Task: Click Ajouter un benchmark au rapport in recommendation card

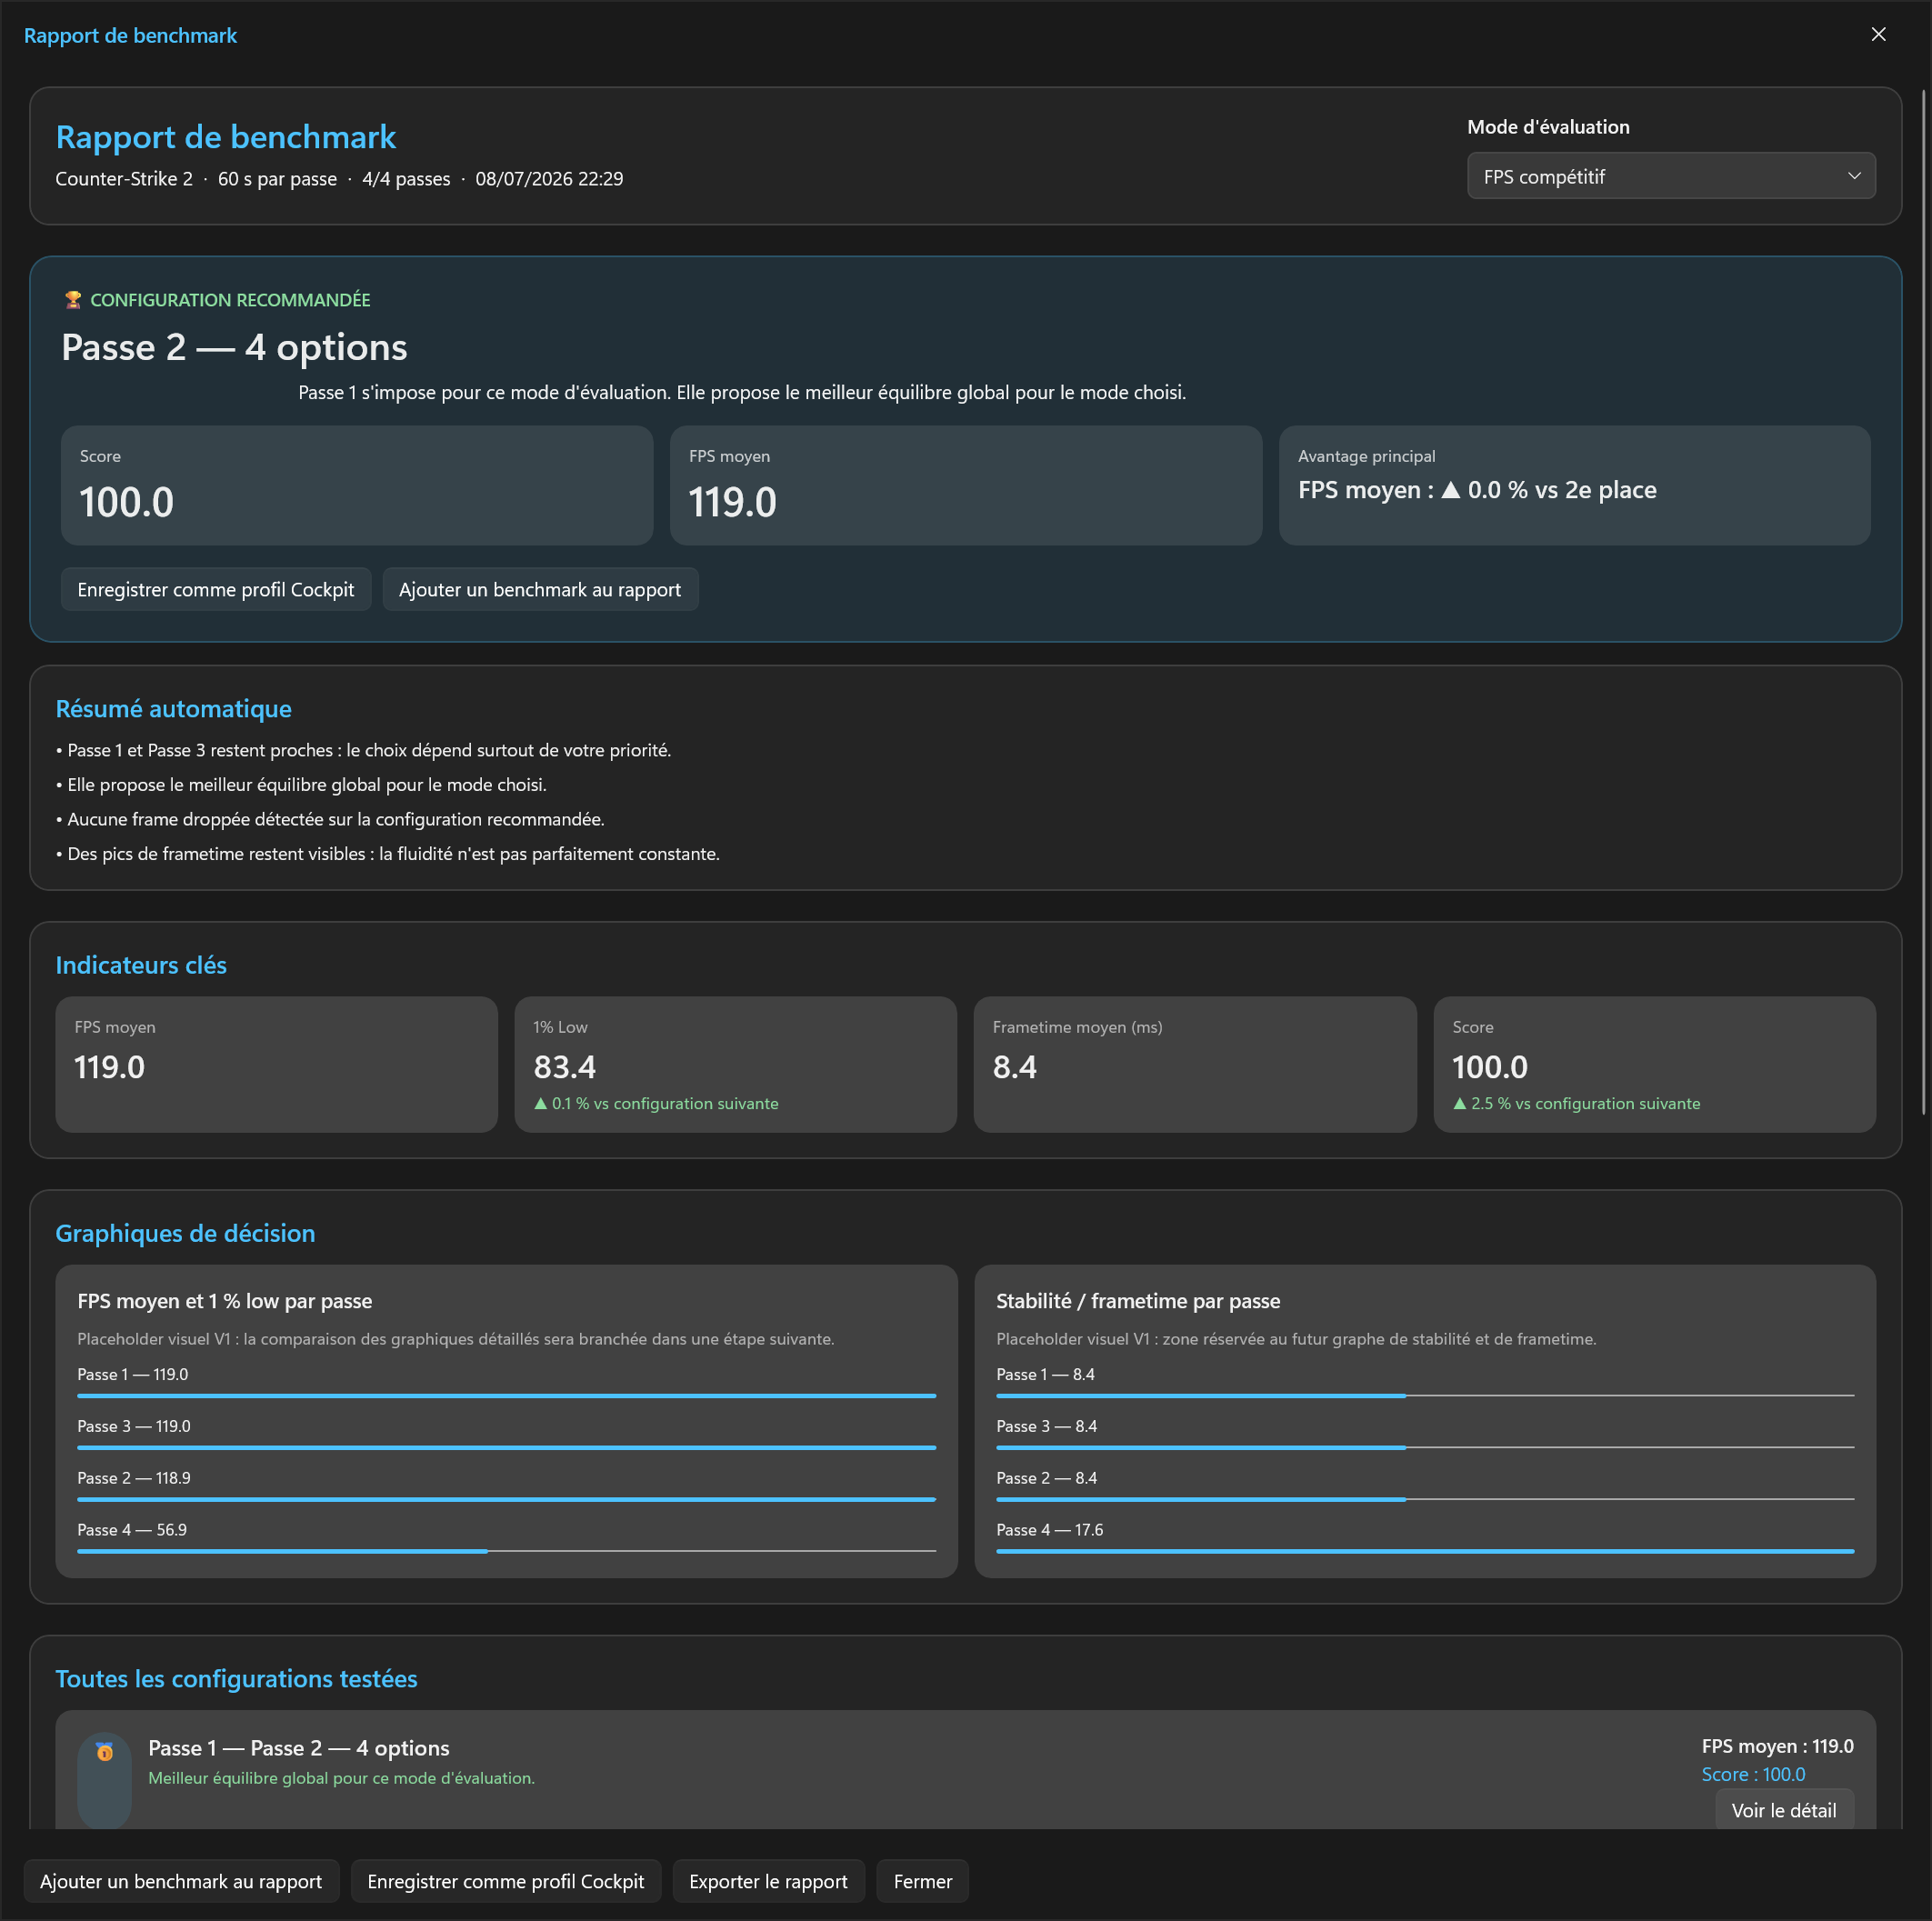Action: pos(540,590)
